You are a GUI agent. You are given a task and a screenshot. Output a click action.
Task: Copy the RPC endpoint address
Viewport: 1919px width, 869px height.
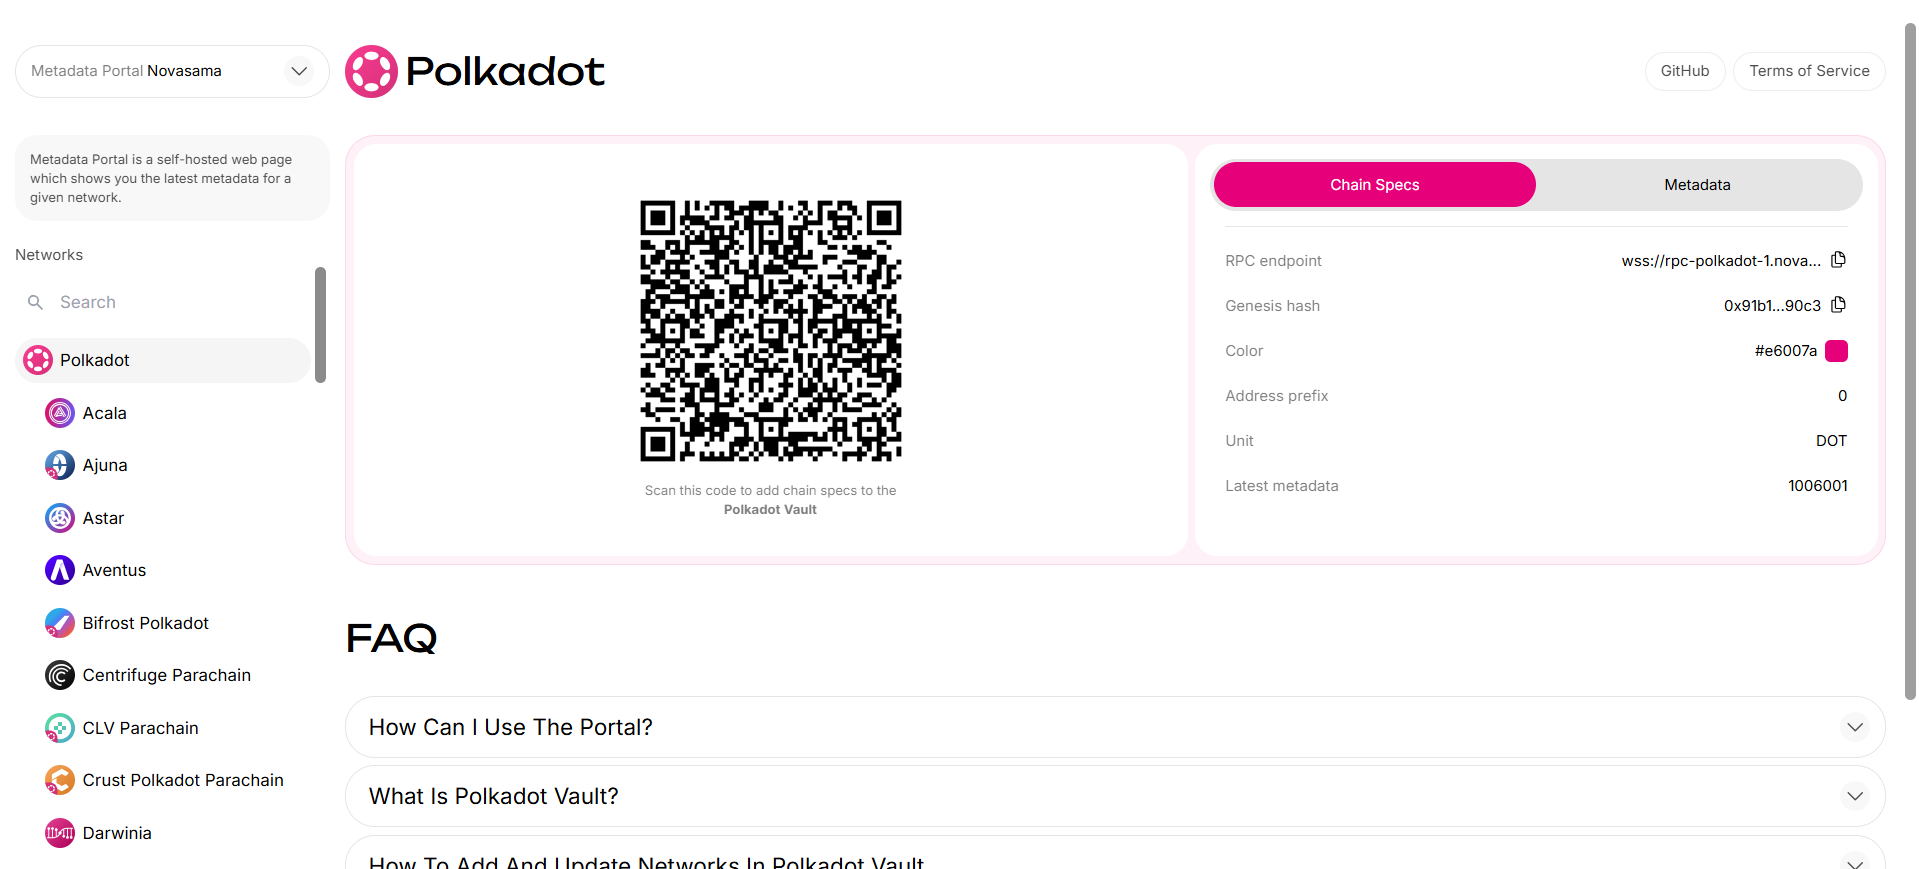1838,260
